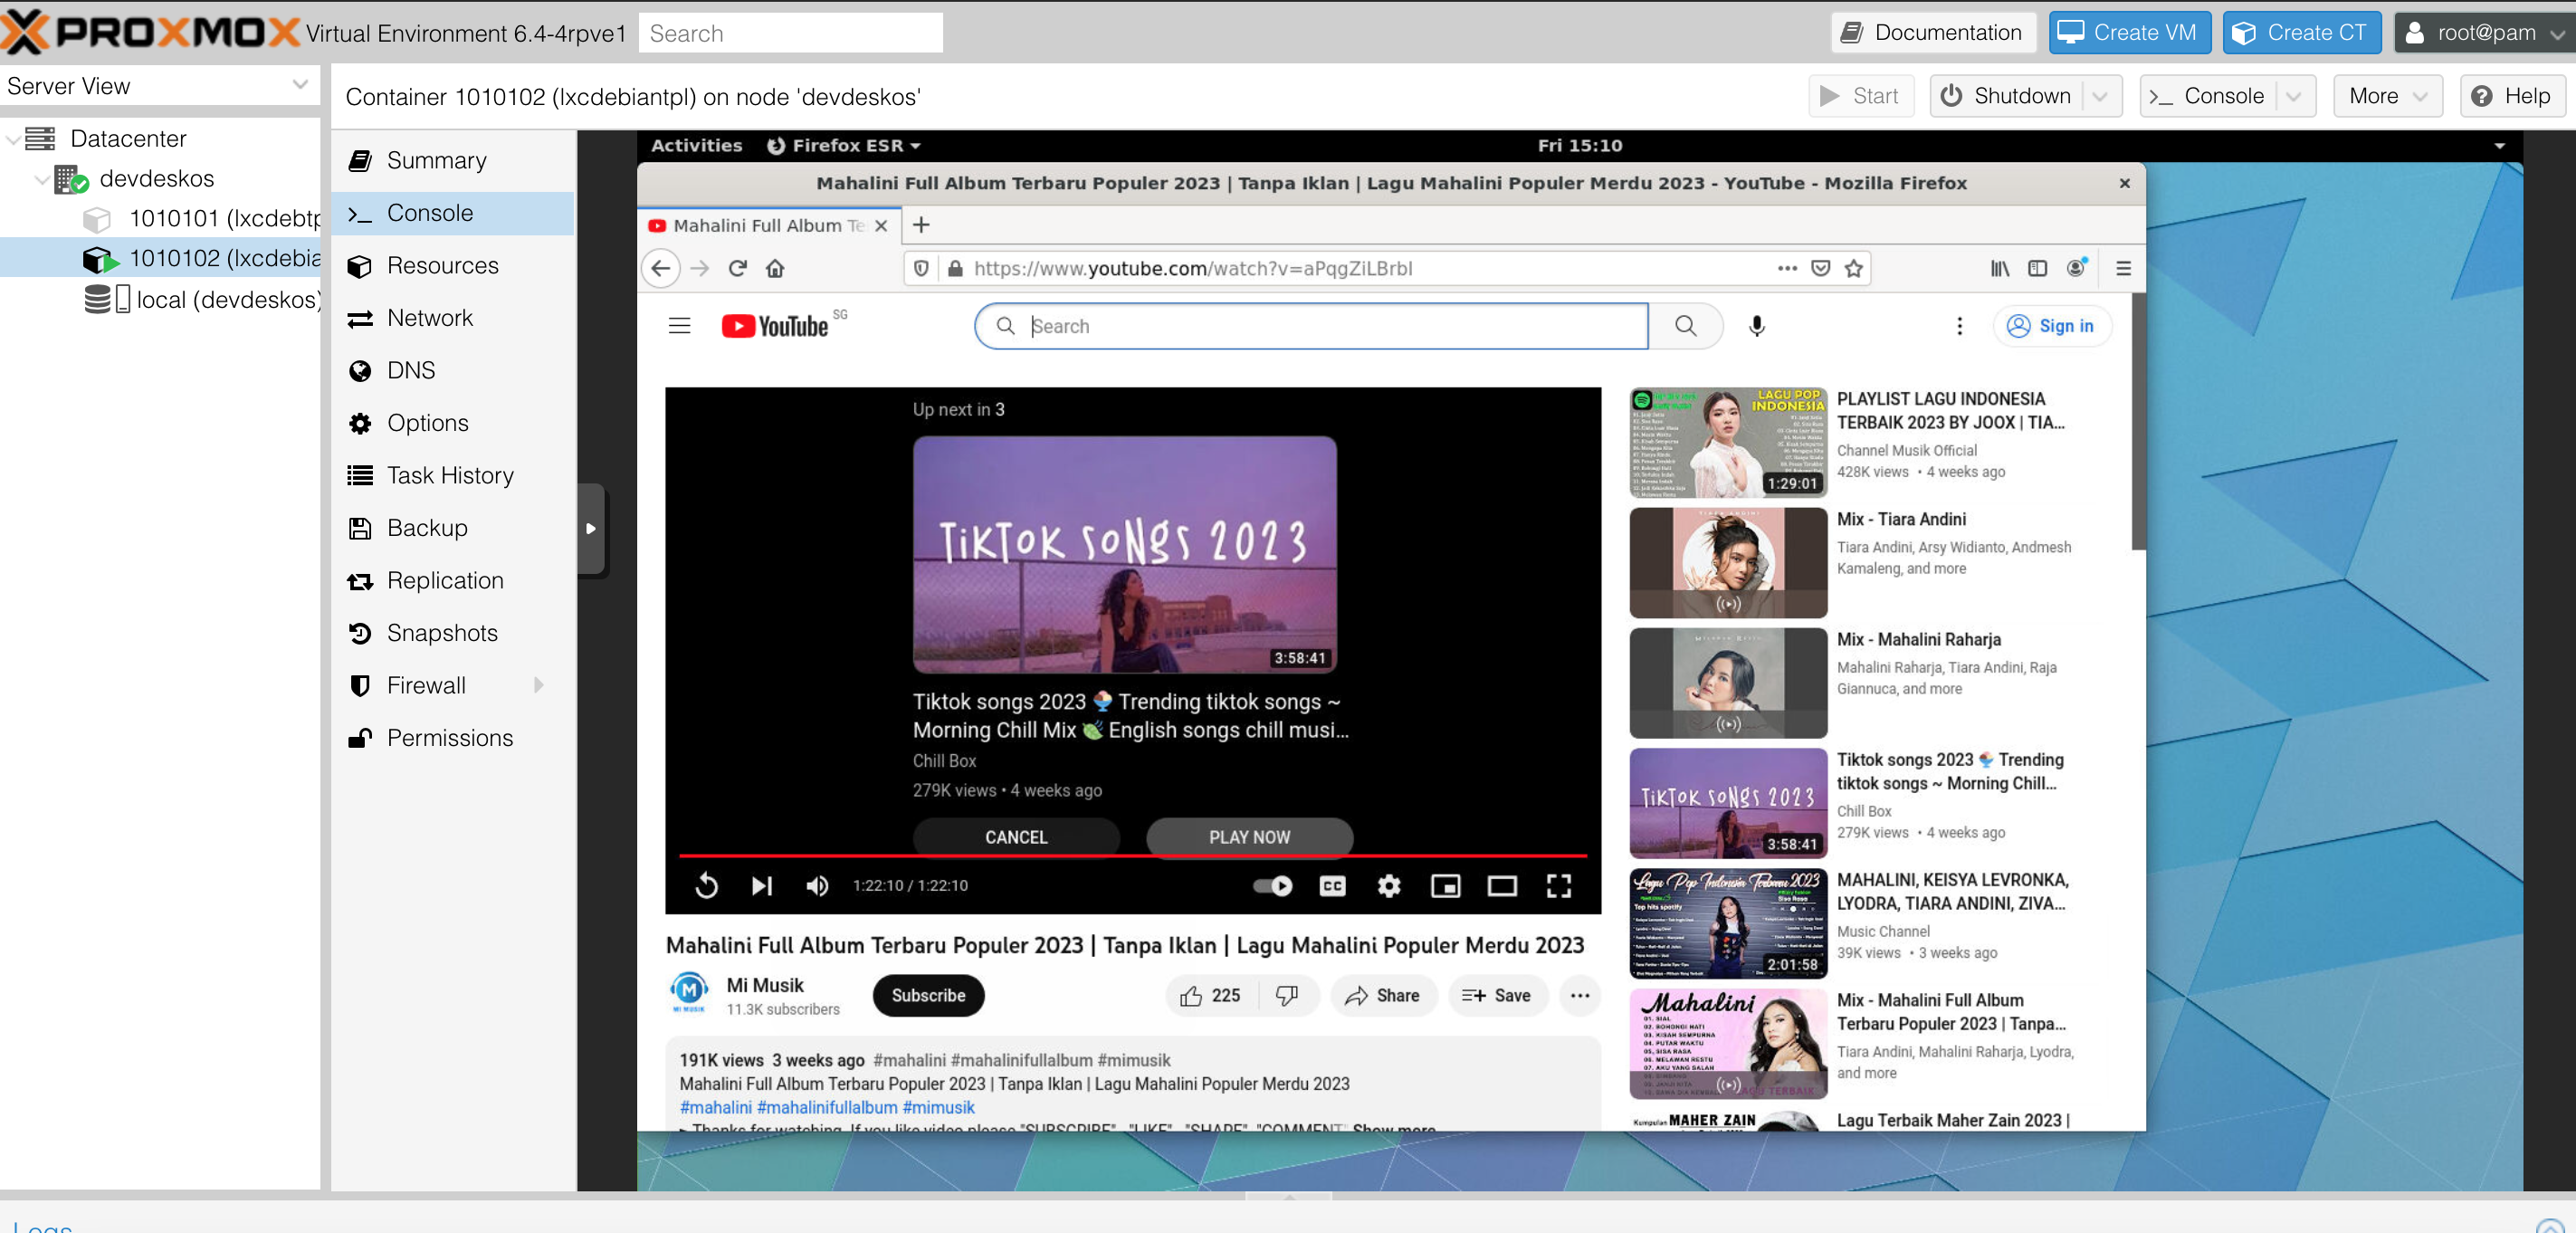Viewport: 2576px width, 1233px height.
Task: Open the Backup section
Action: (453, 528)
